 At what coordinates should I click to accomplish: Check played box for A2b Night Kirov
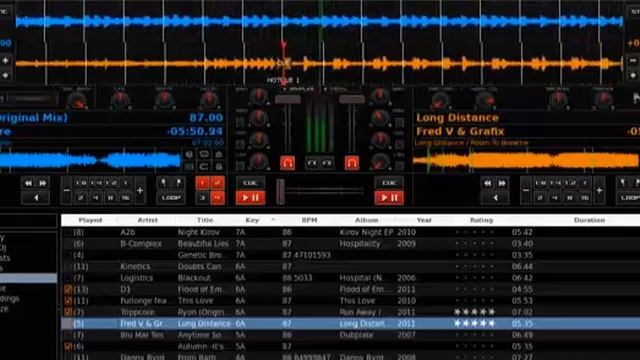pyautogui.click(x=68, y=232)
